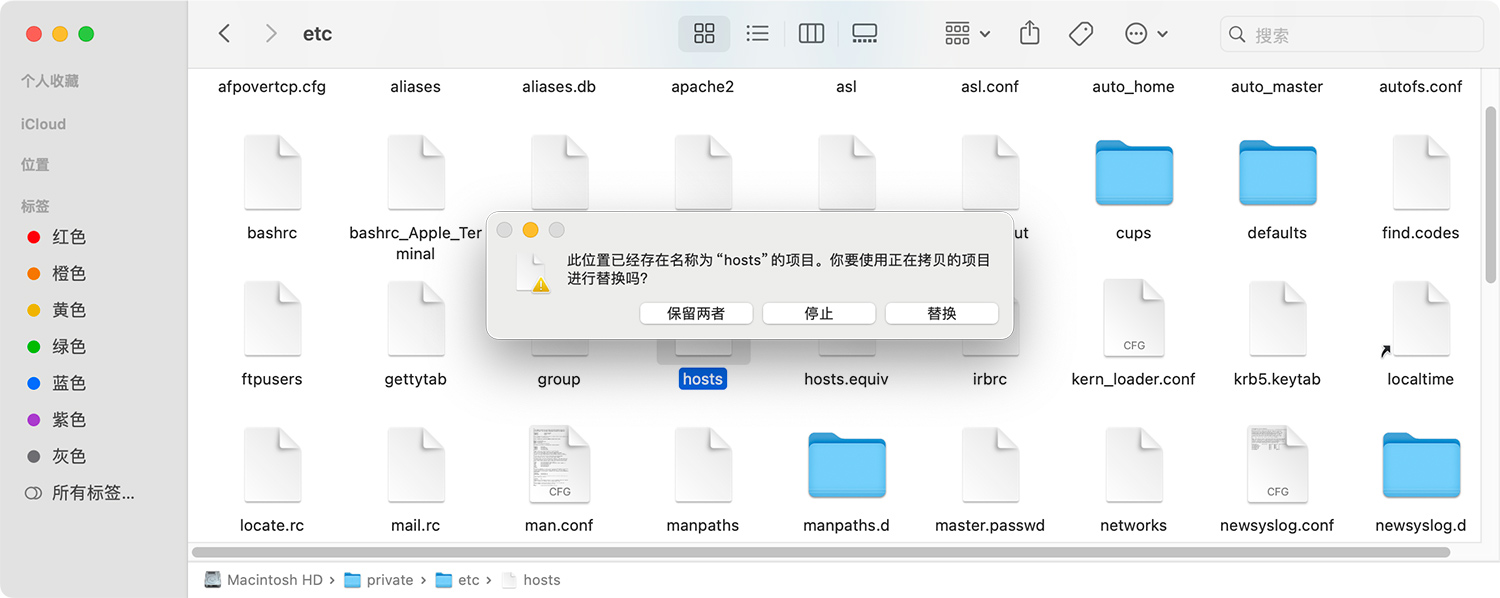The height and width of the screenshot is (598, 1500).
Task: Navigate to private in the path bar
Action: tap(388, 580)
